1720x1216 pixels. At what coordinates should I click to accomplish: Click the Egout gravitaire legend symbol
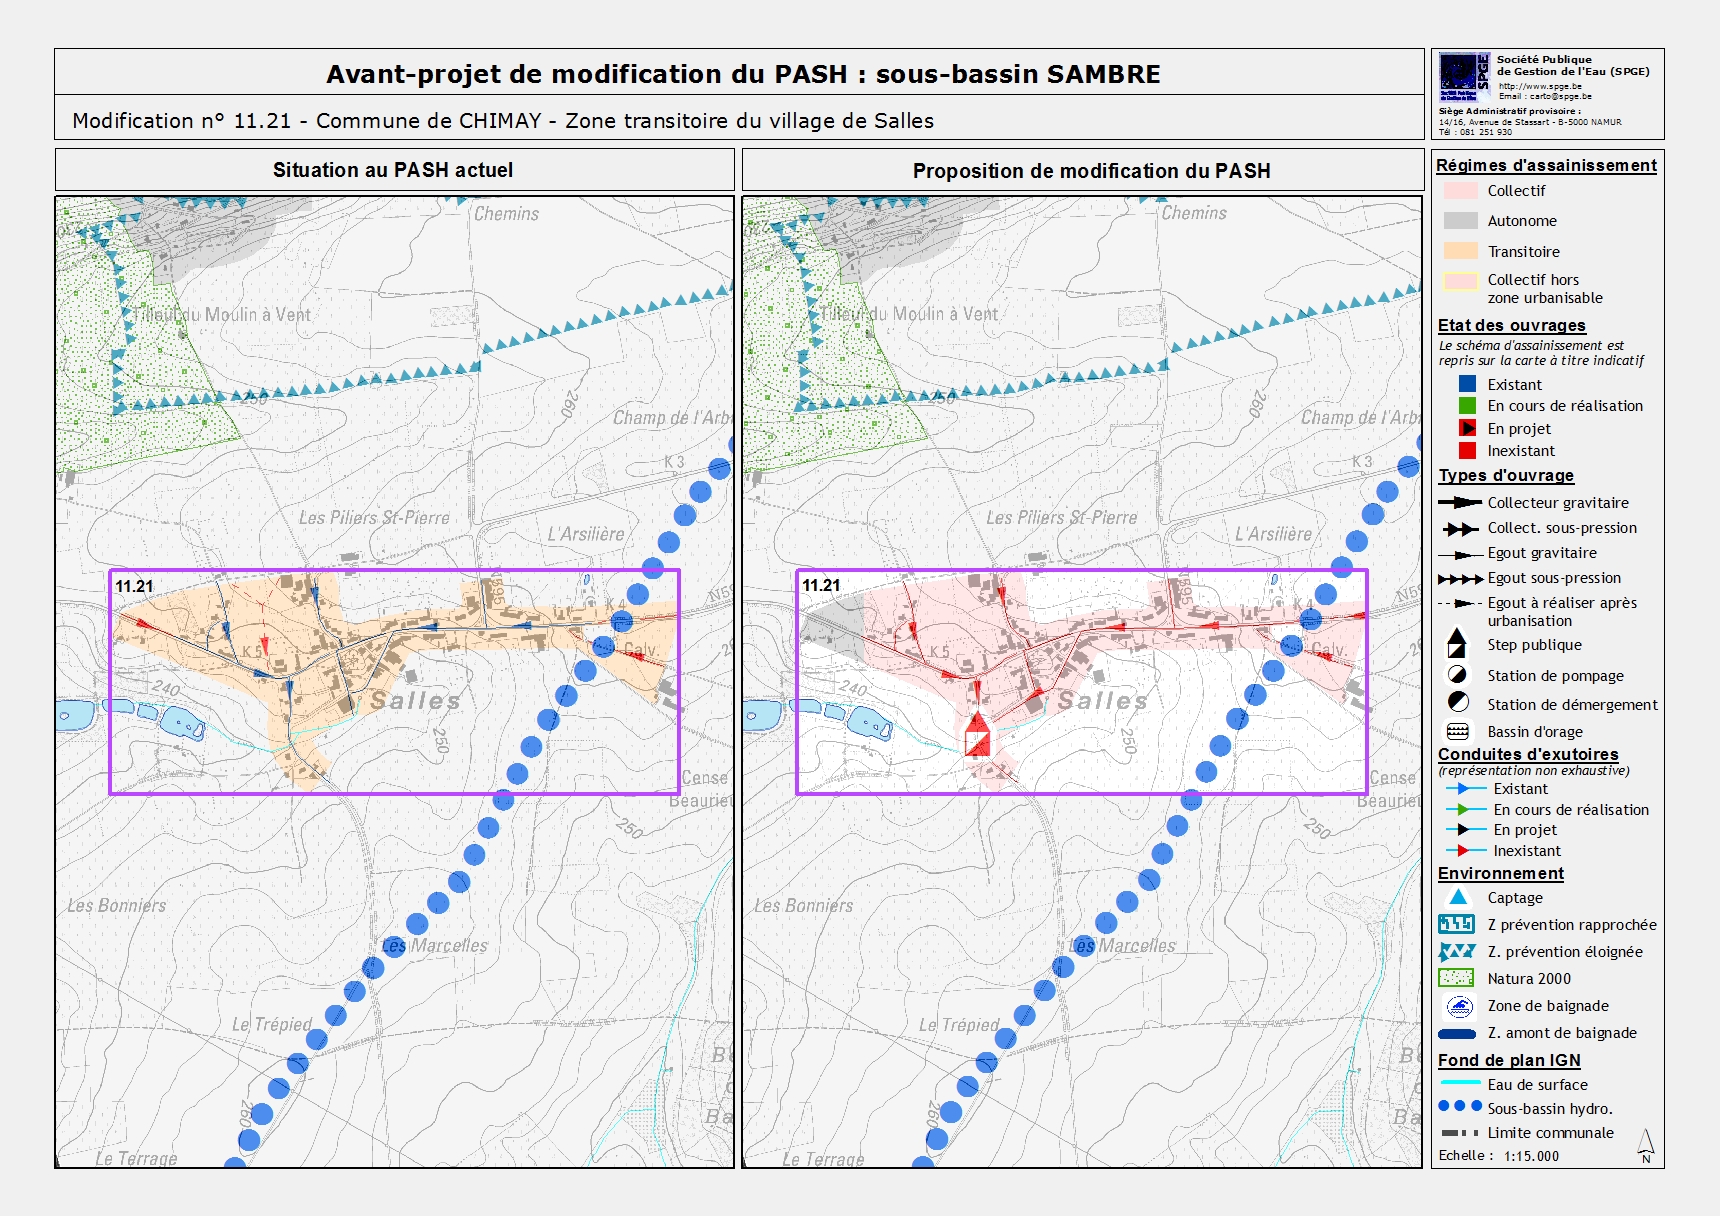tap(1460, 553)
